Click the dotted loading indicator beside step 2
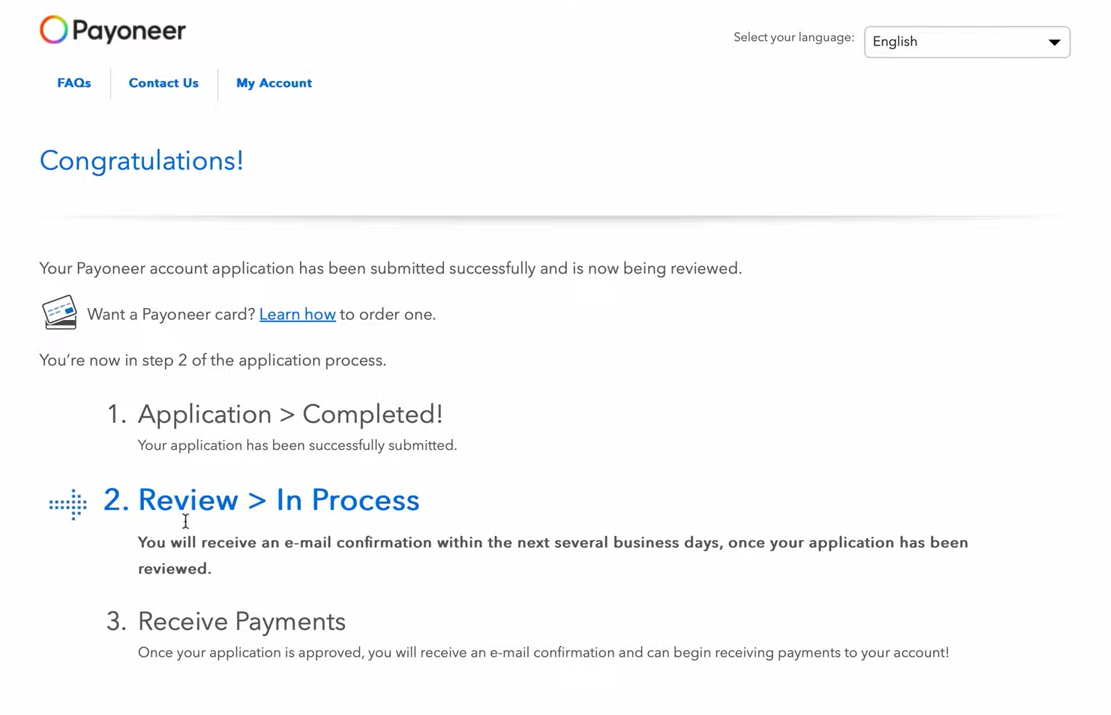Image resolution: width=1111 pixels, height=715 pixels. tap(67, 504)
